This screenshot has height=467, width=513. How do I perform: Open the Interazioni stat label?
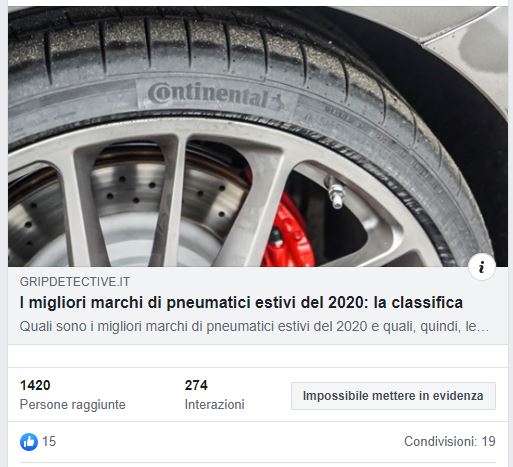(x=214, y=404)
